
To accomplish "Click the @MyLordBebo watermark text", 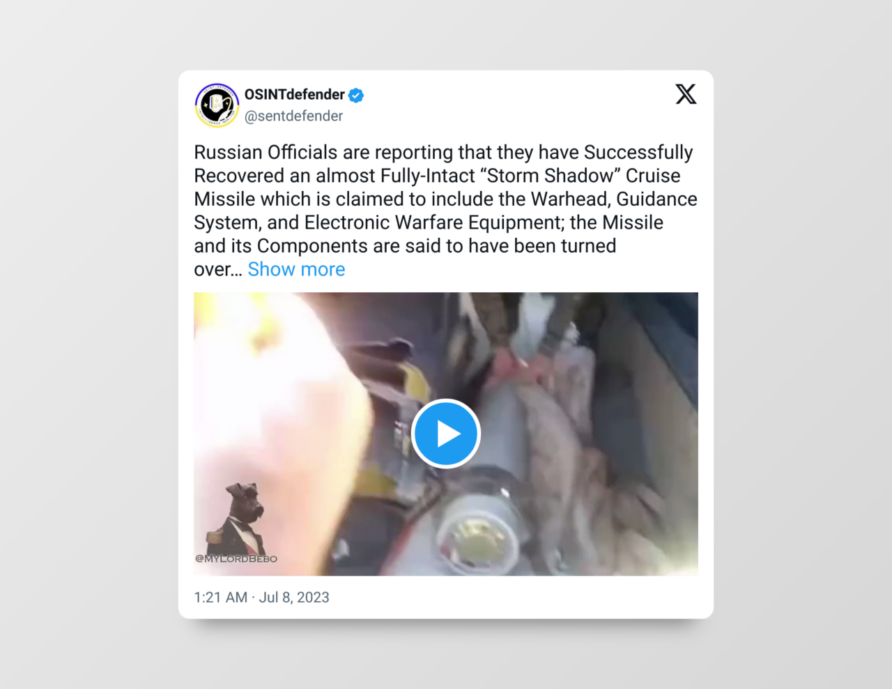I will 236,559.
